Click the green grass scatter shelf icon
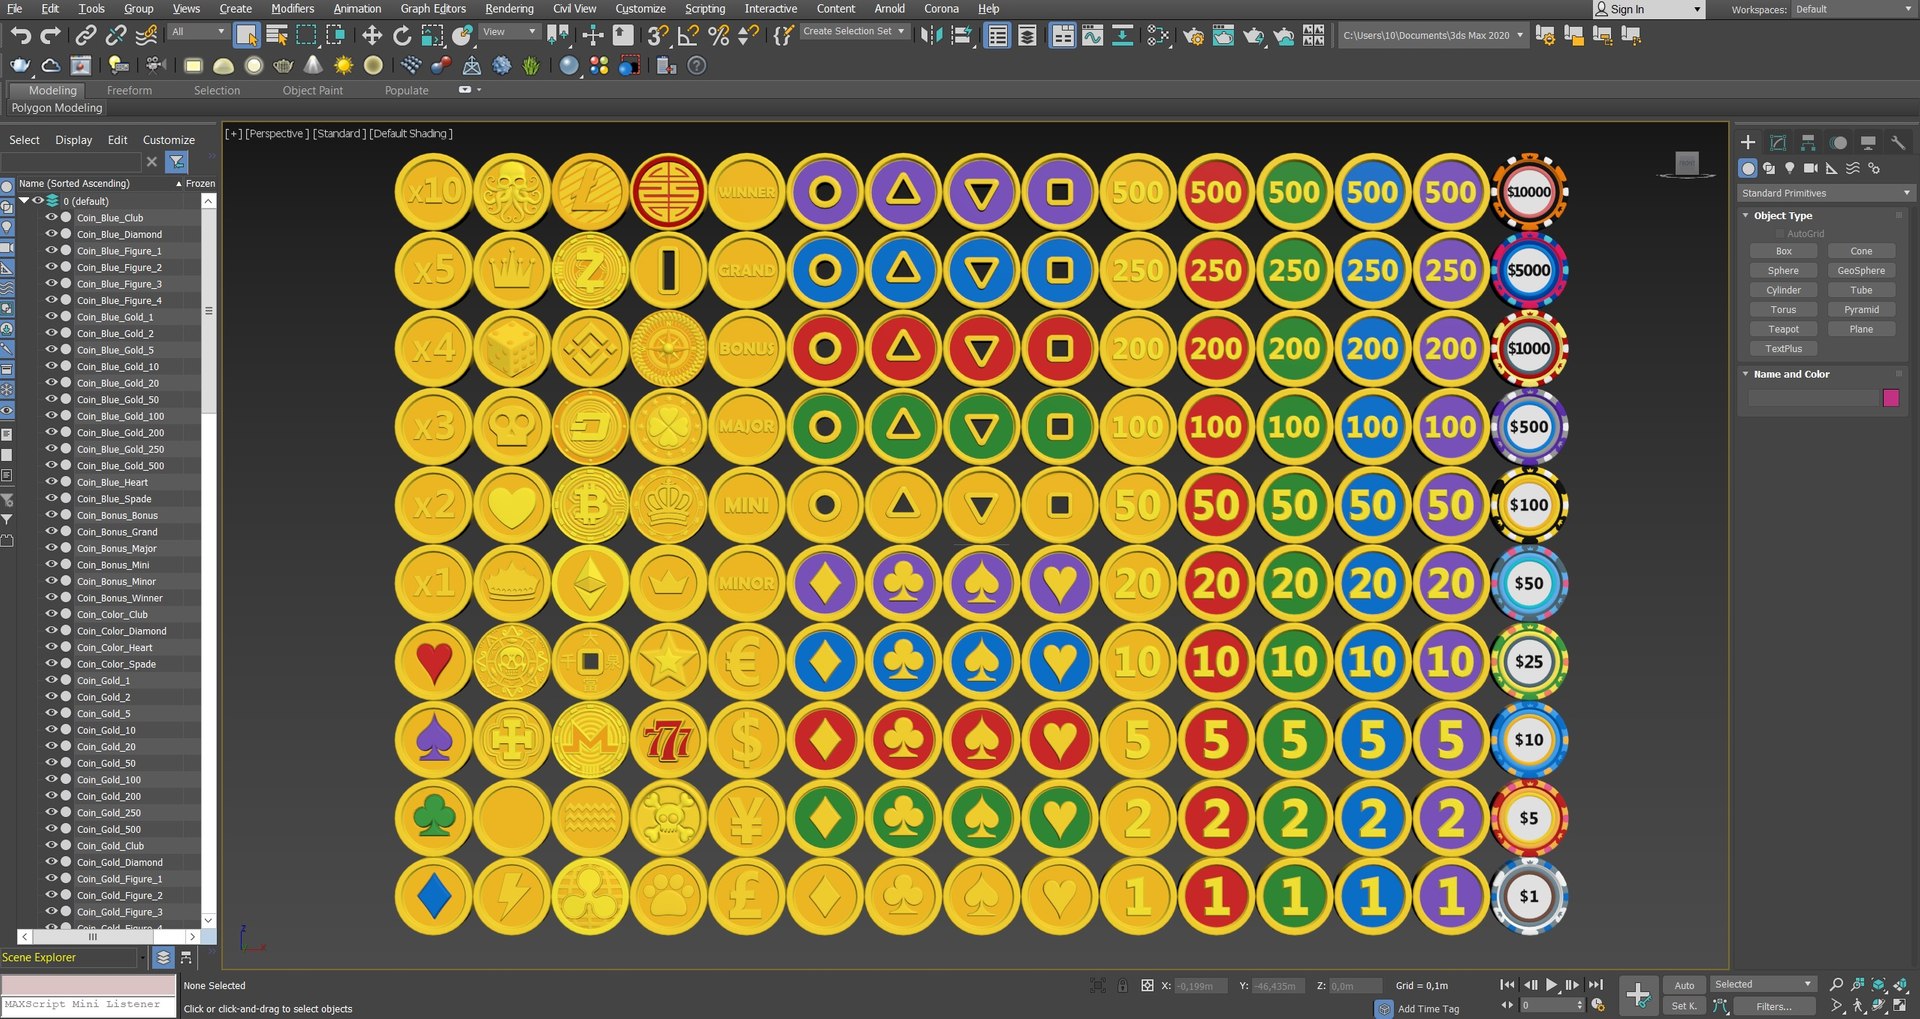The width and height of the screenshot is (1920, 1019). coord(531,65)
